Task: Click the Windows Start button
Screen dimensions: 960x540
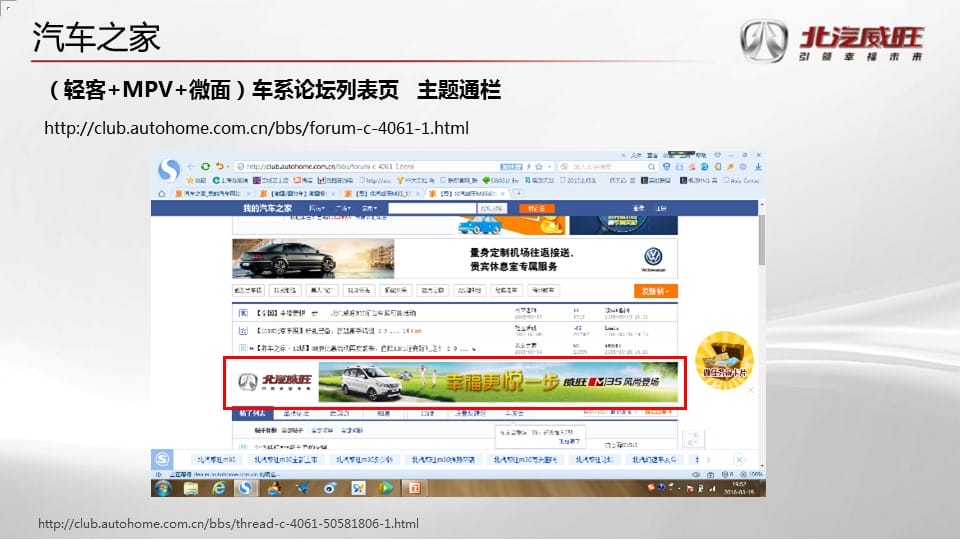Action: [163, 487]
